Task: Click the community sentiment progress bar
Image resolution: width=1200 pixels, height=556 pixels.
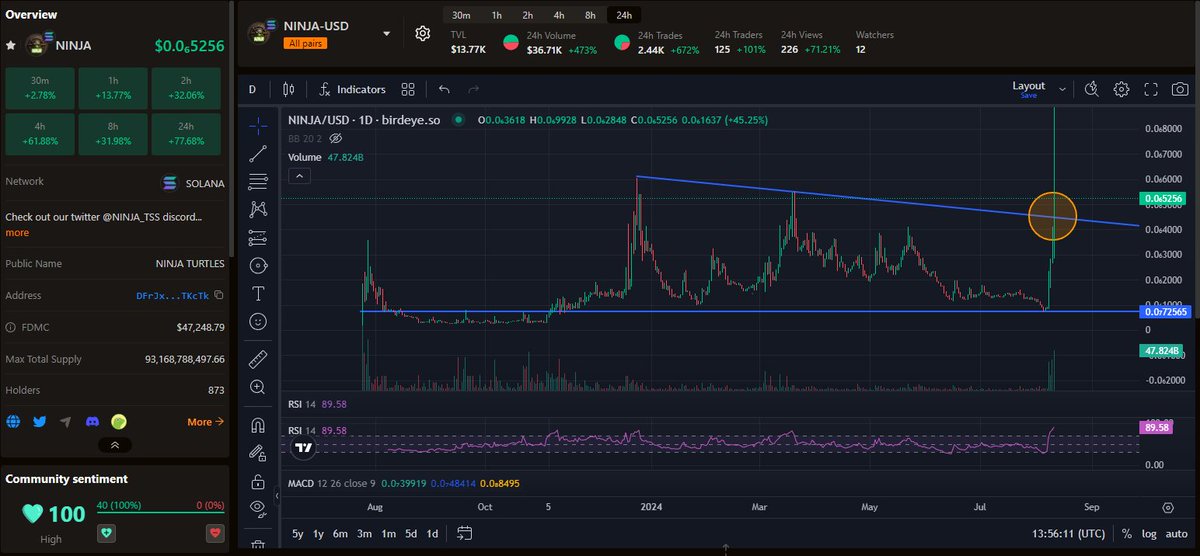Action: click(x=161, y=514)
